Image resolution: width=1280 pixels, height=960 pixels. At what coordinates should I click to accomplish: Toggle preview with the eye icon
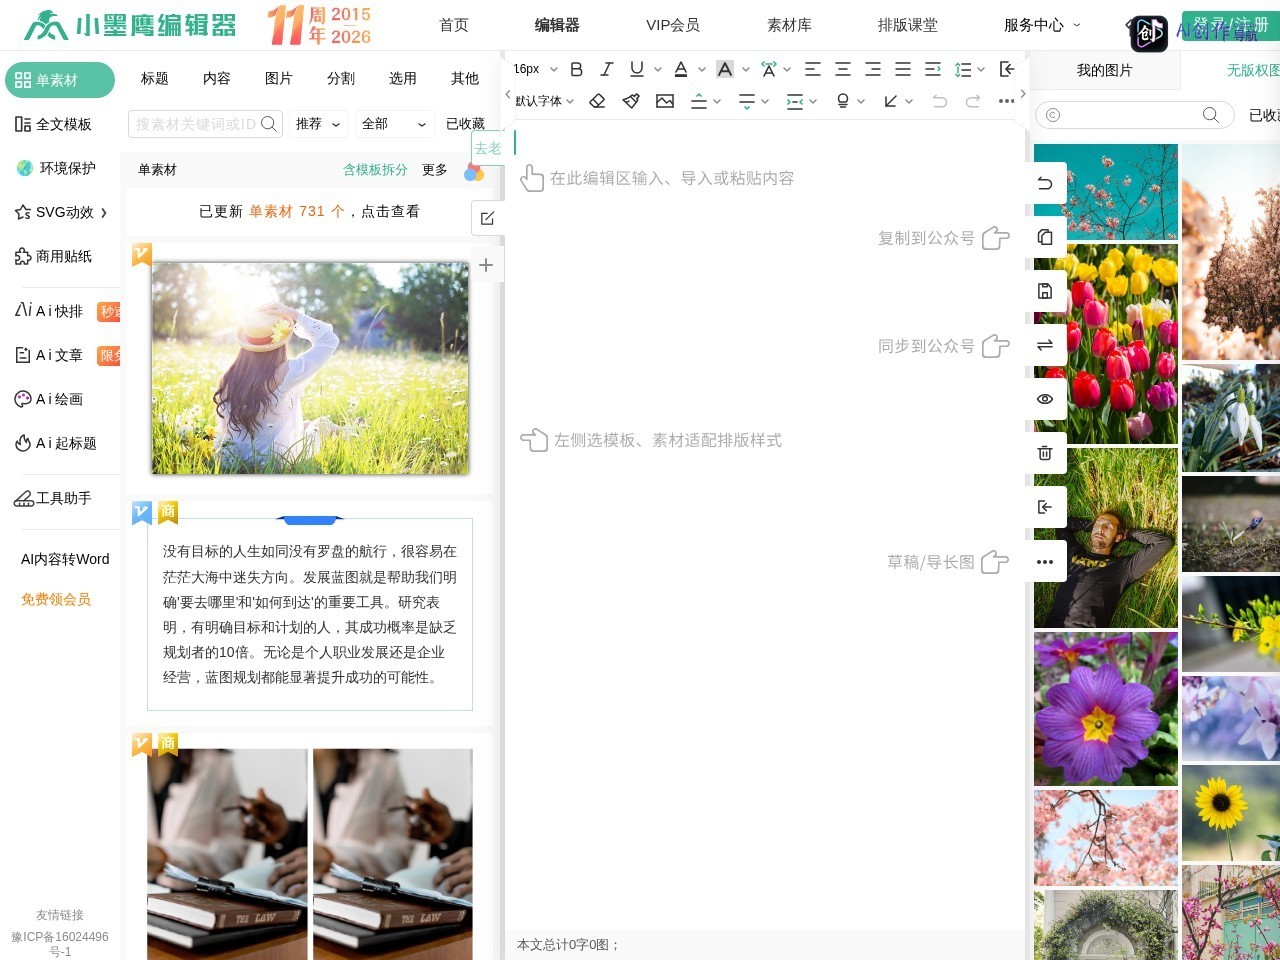pos(1045,399)
